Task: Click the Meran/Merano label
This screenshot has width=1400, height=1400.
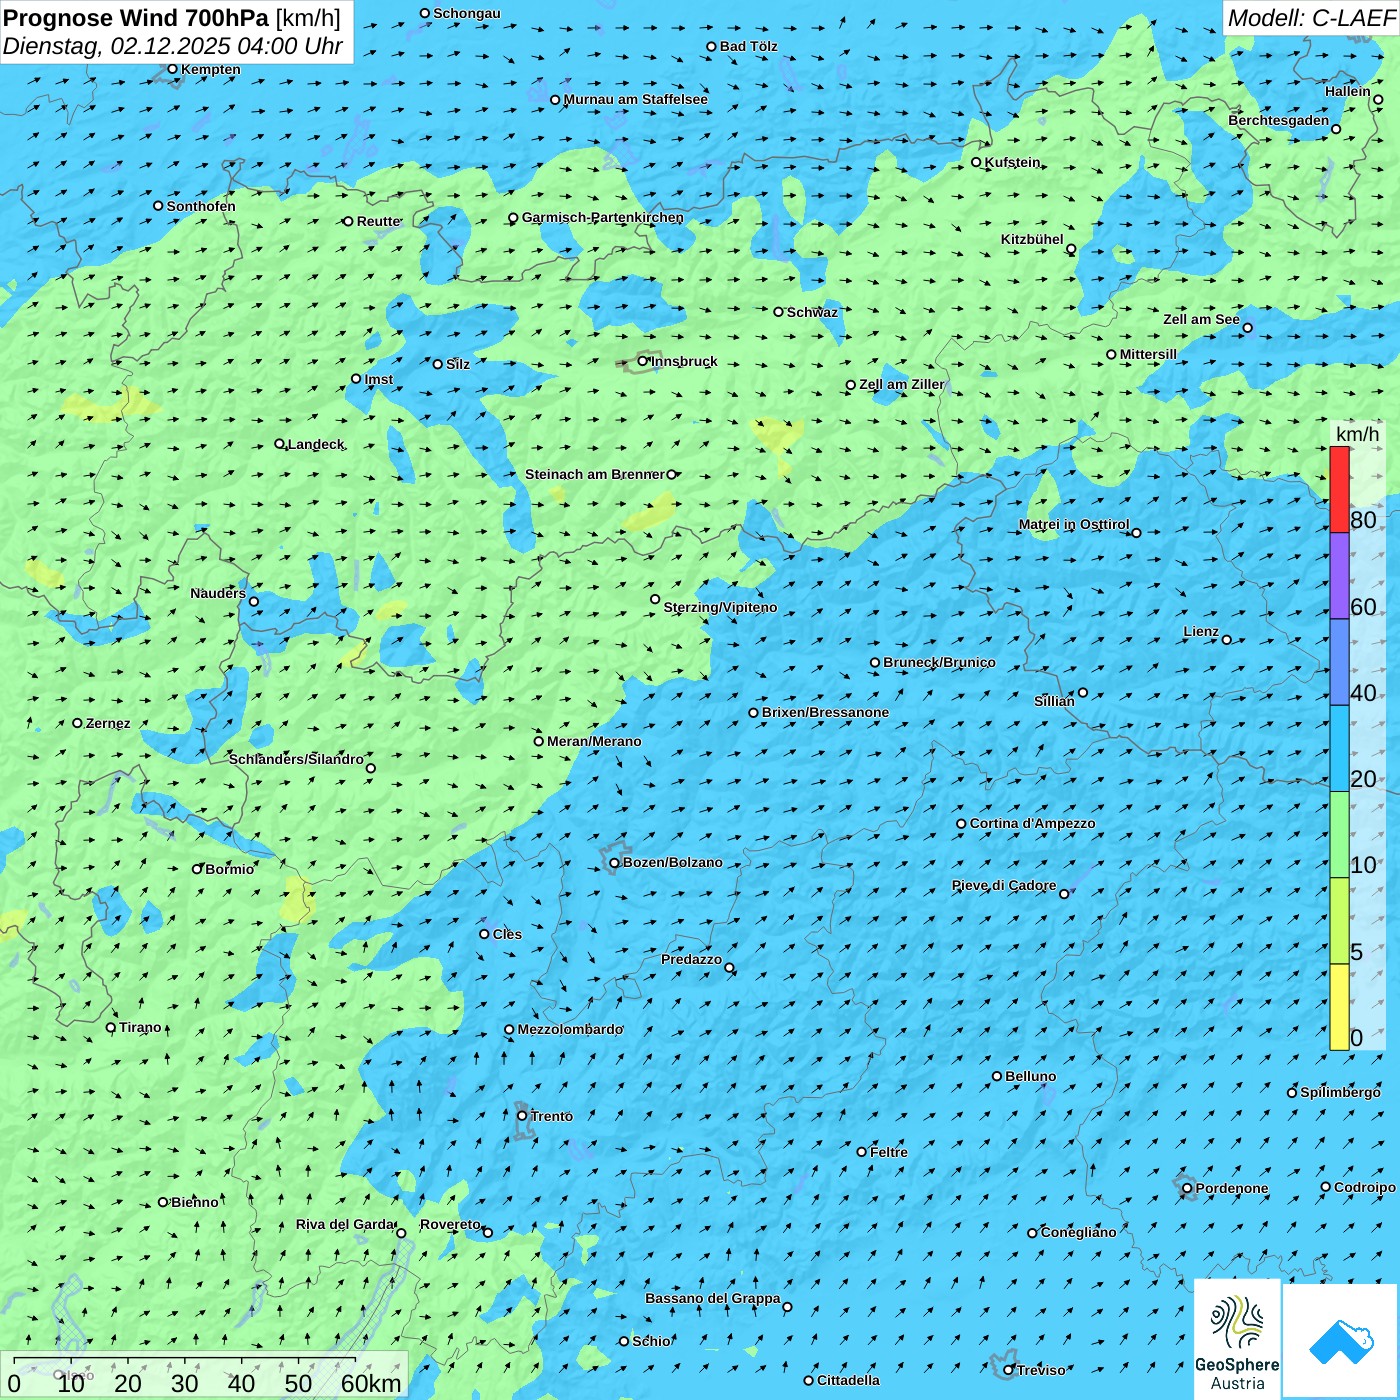Action: click(x=594, y=741)
